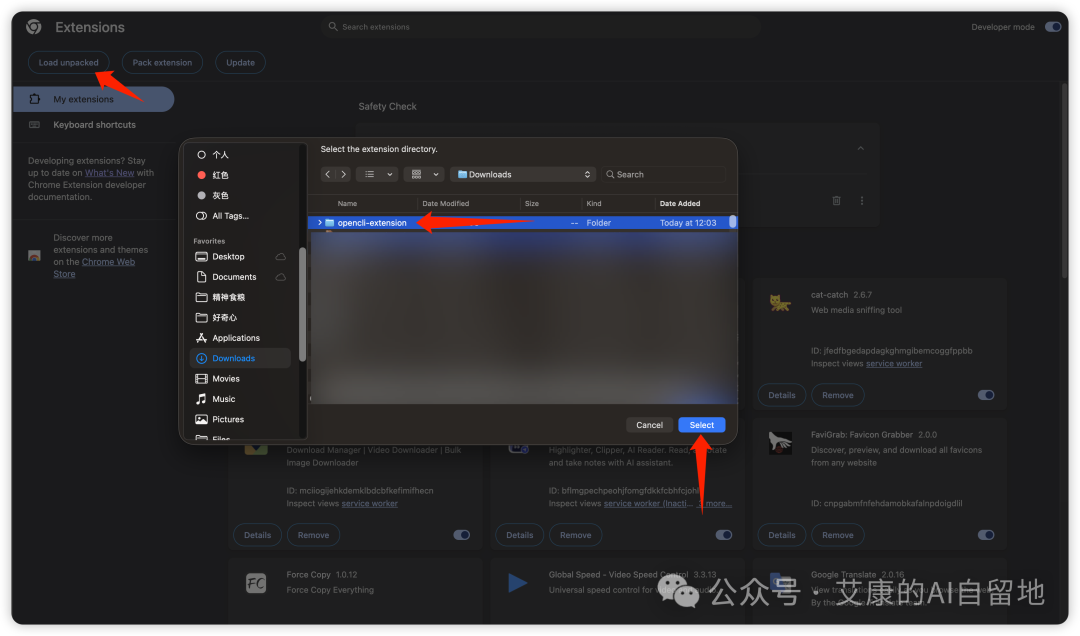The width and height of the screenshot is (1080, 636).
Task: Go back in file dialog
Action: pos(328,174)
